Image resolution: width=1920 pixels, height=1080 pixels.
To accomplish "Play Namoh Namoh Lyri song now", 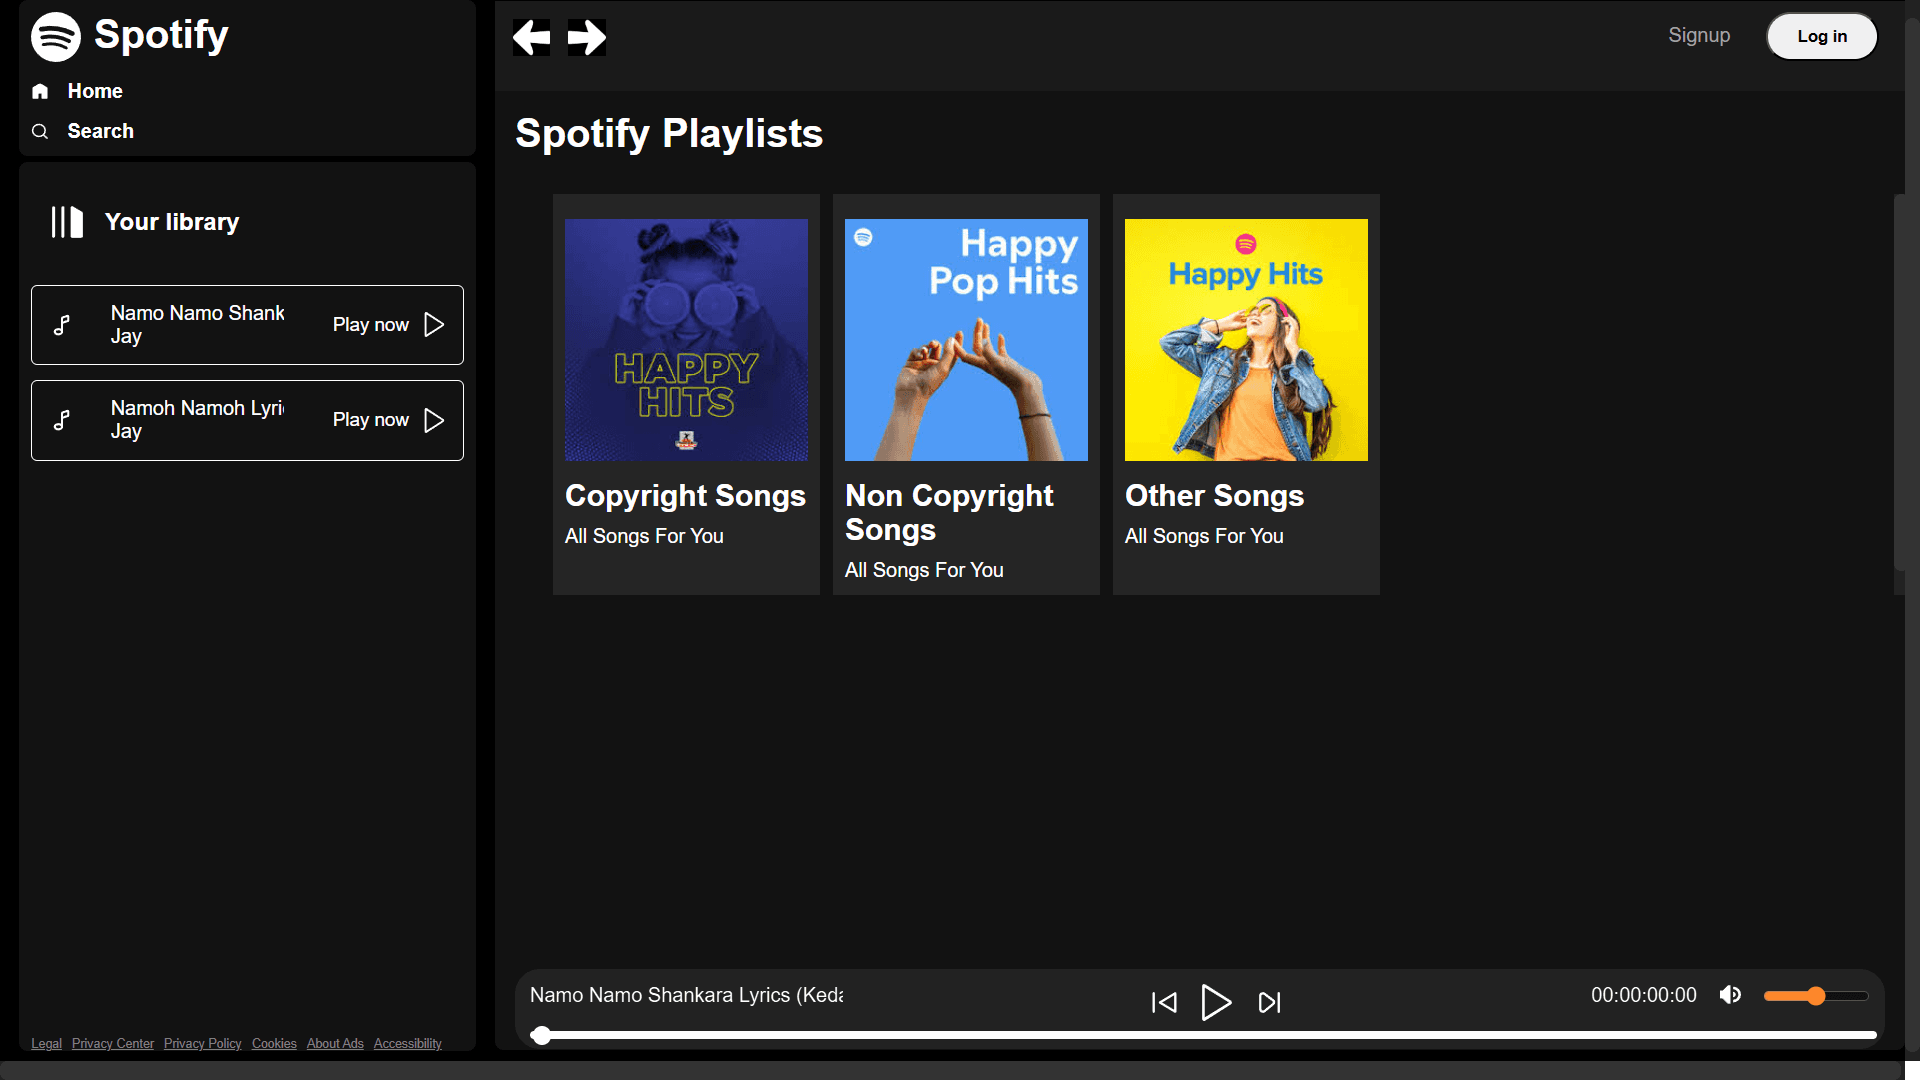I will (434, 420).
